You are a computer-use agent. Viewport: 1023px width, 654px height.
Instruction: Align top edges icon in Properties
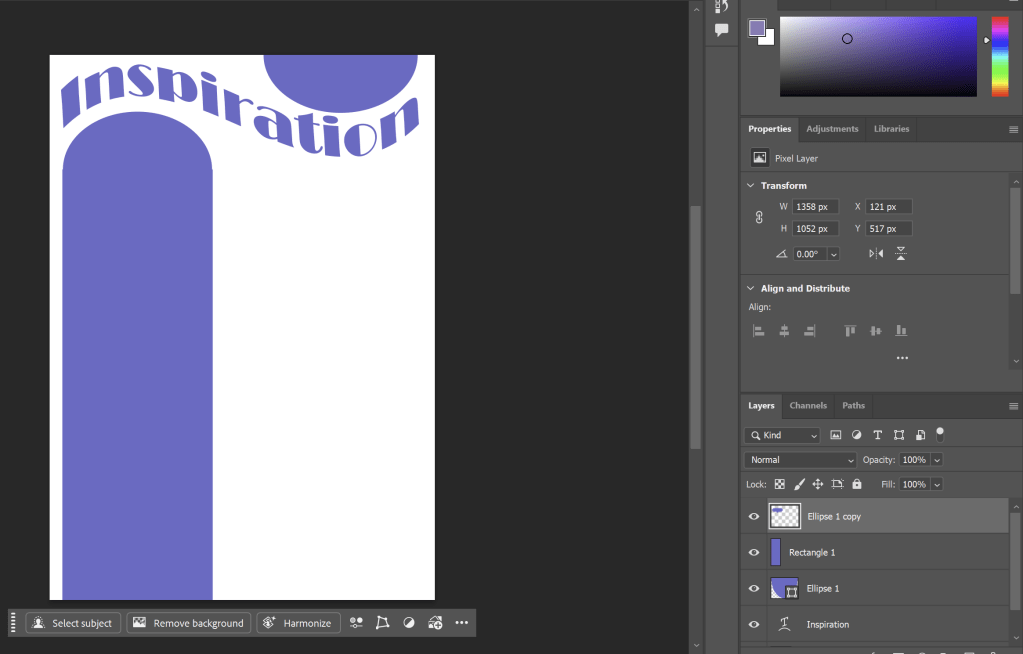point(850,331)
